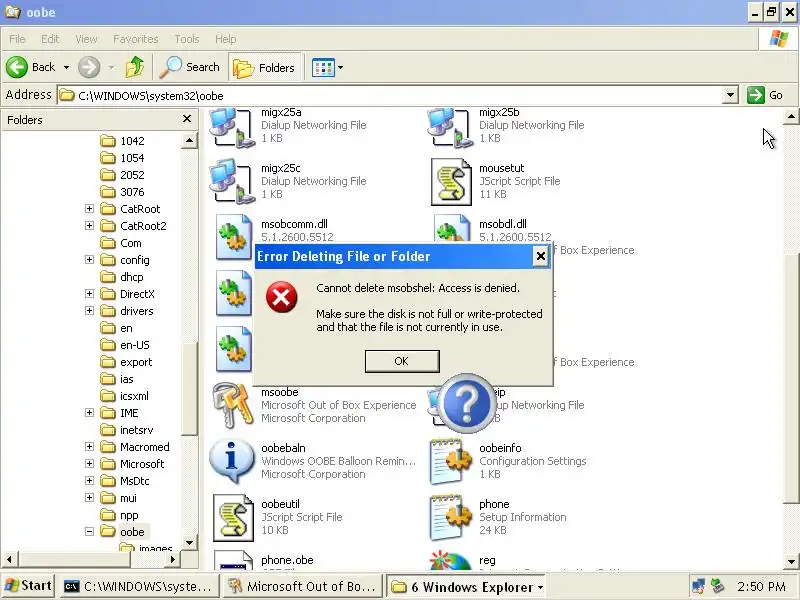Select the oobeutil JScript file icon
800x600 pixels.
233,517
